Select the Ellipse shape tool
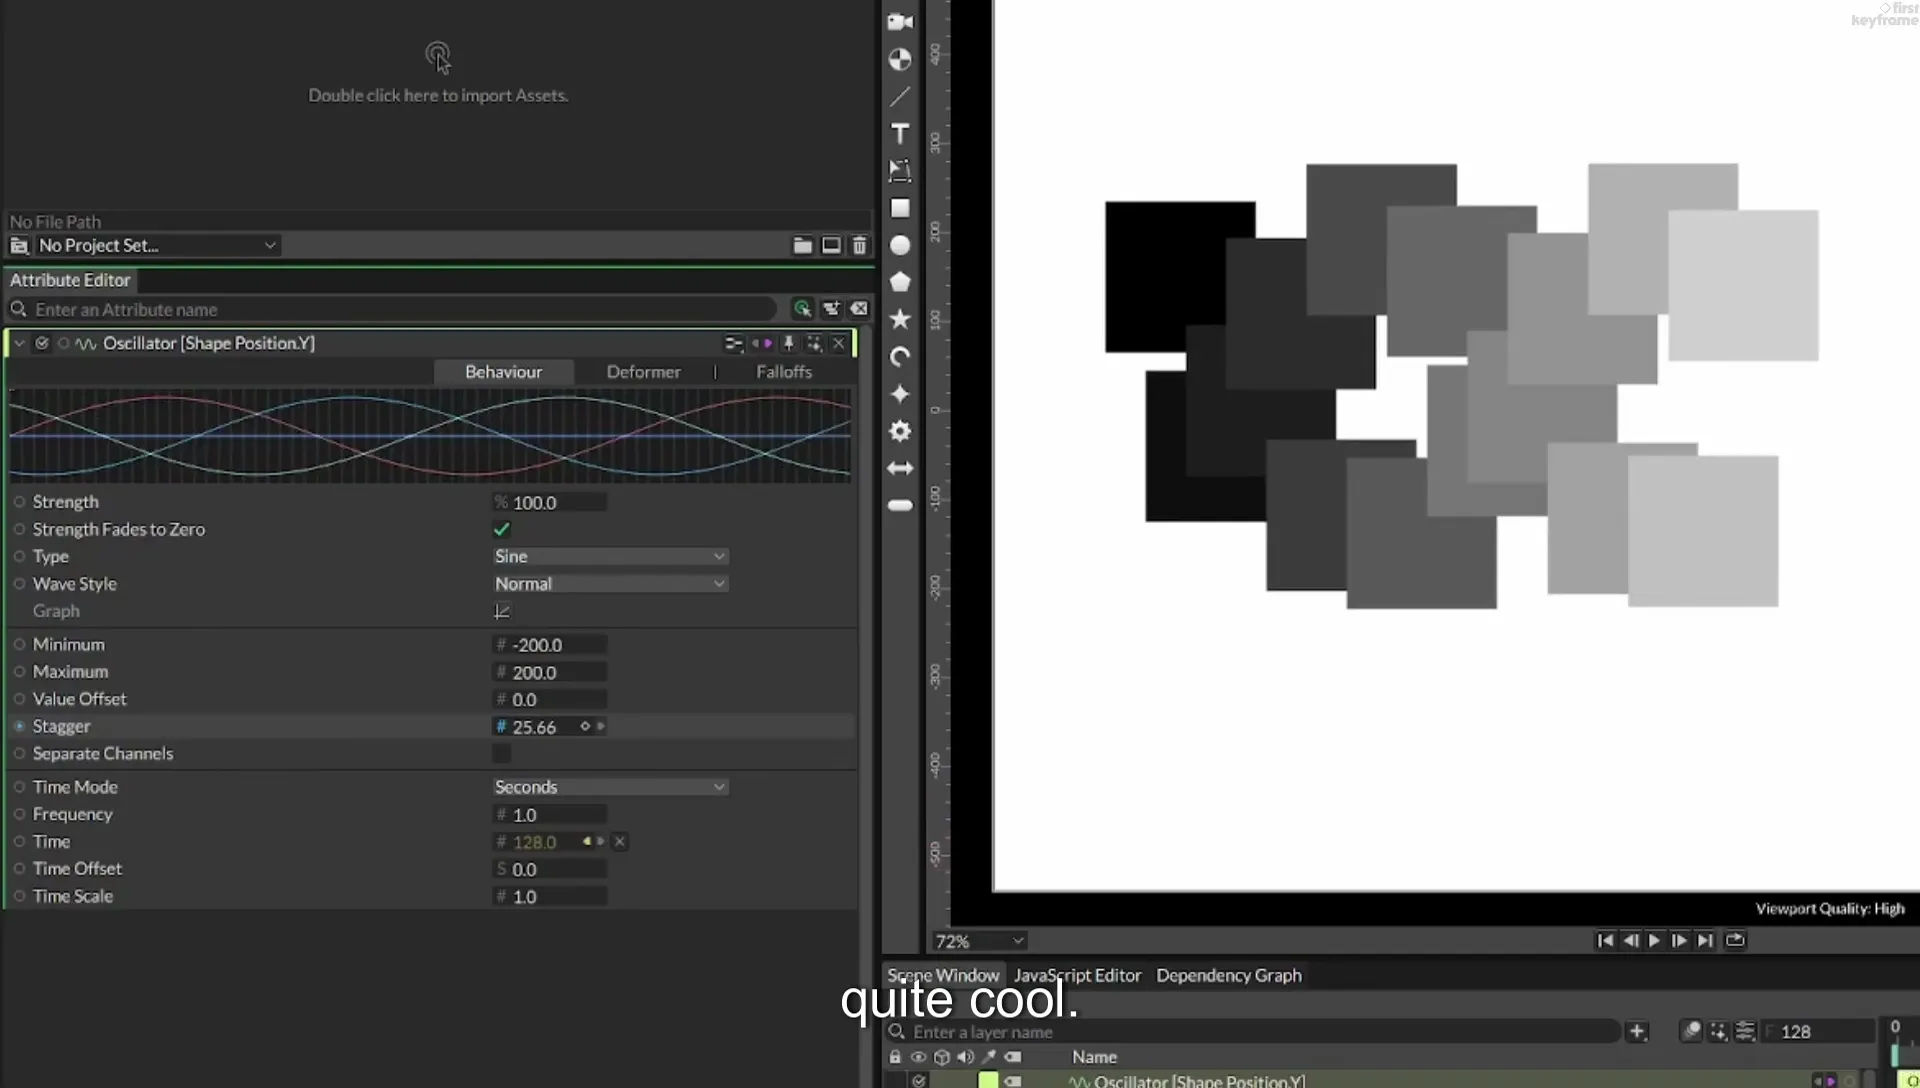The height and width of the screenshot is (1088, 1920). click(900, 245)
